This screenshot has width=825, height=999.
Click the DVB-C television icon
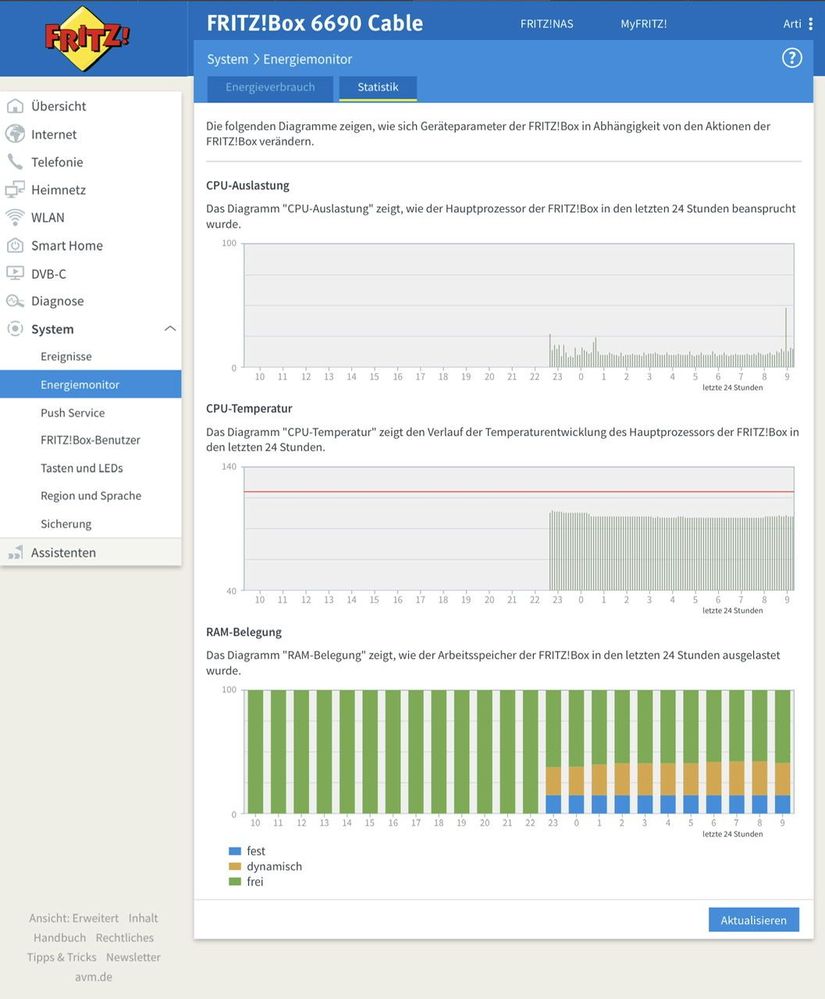tap(15, 273)
